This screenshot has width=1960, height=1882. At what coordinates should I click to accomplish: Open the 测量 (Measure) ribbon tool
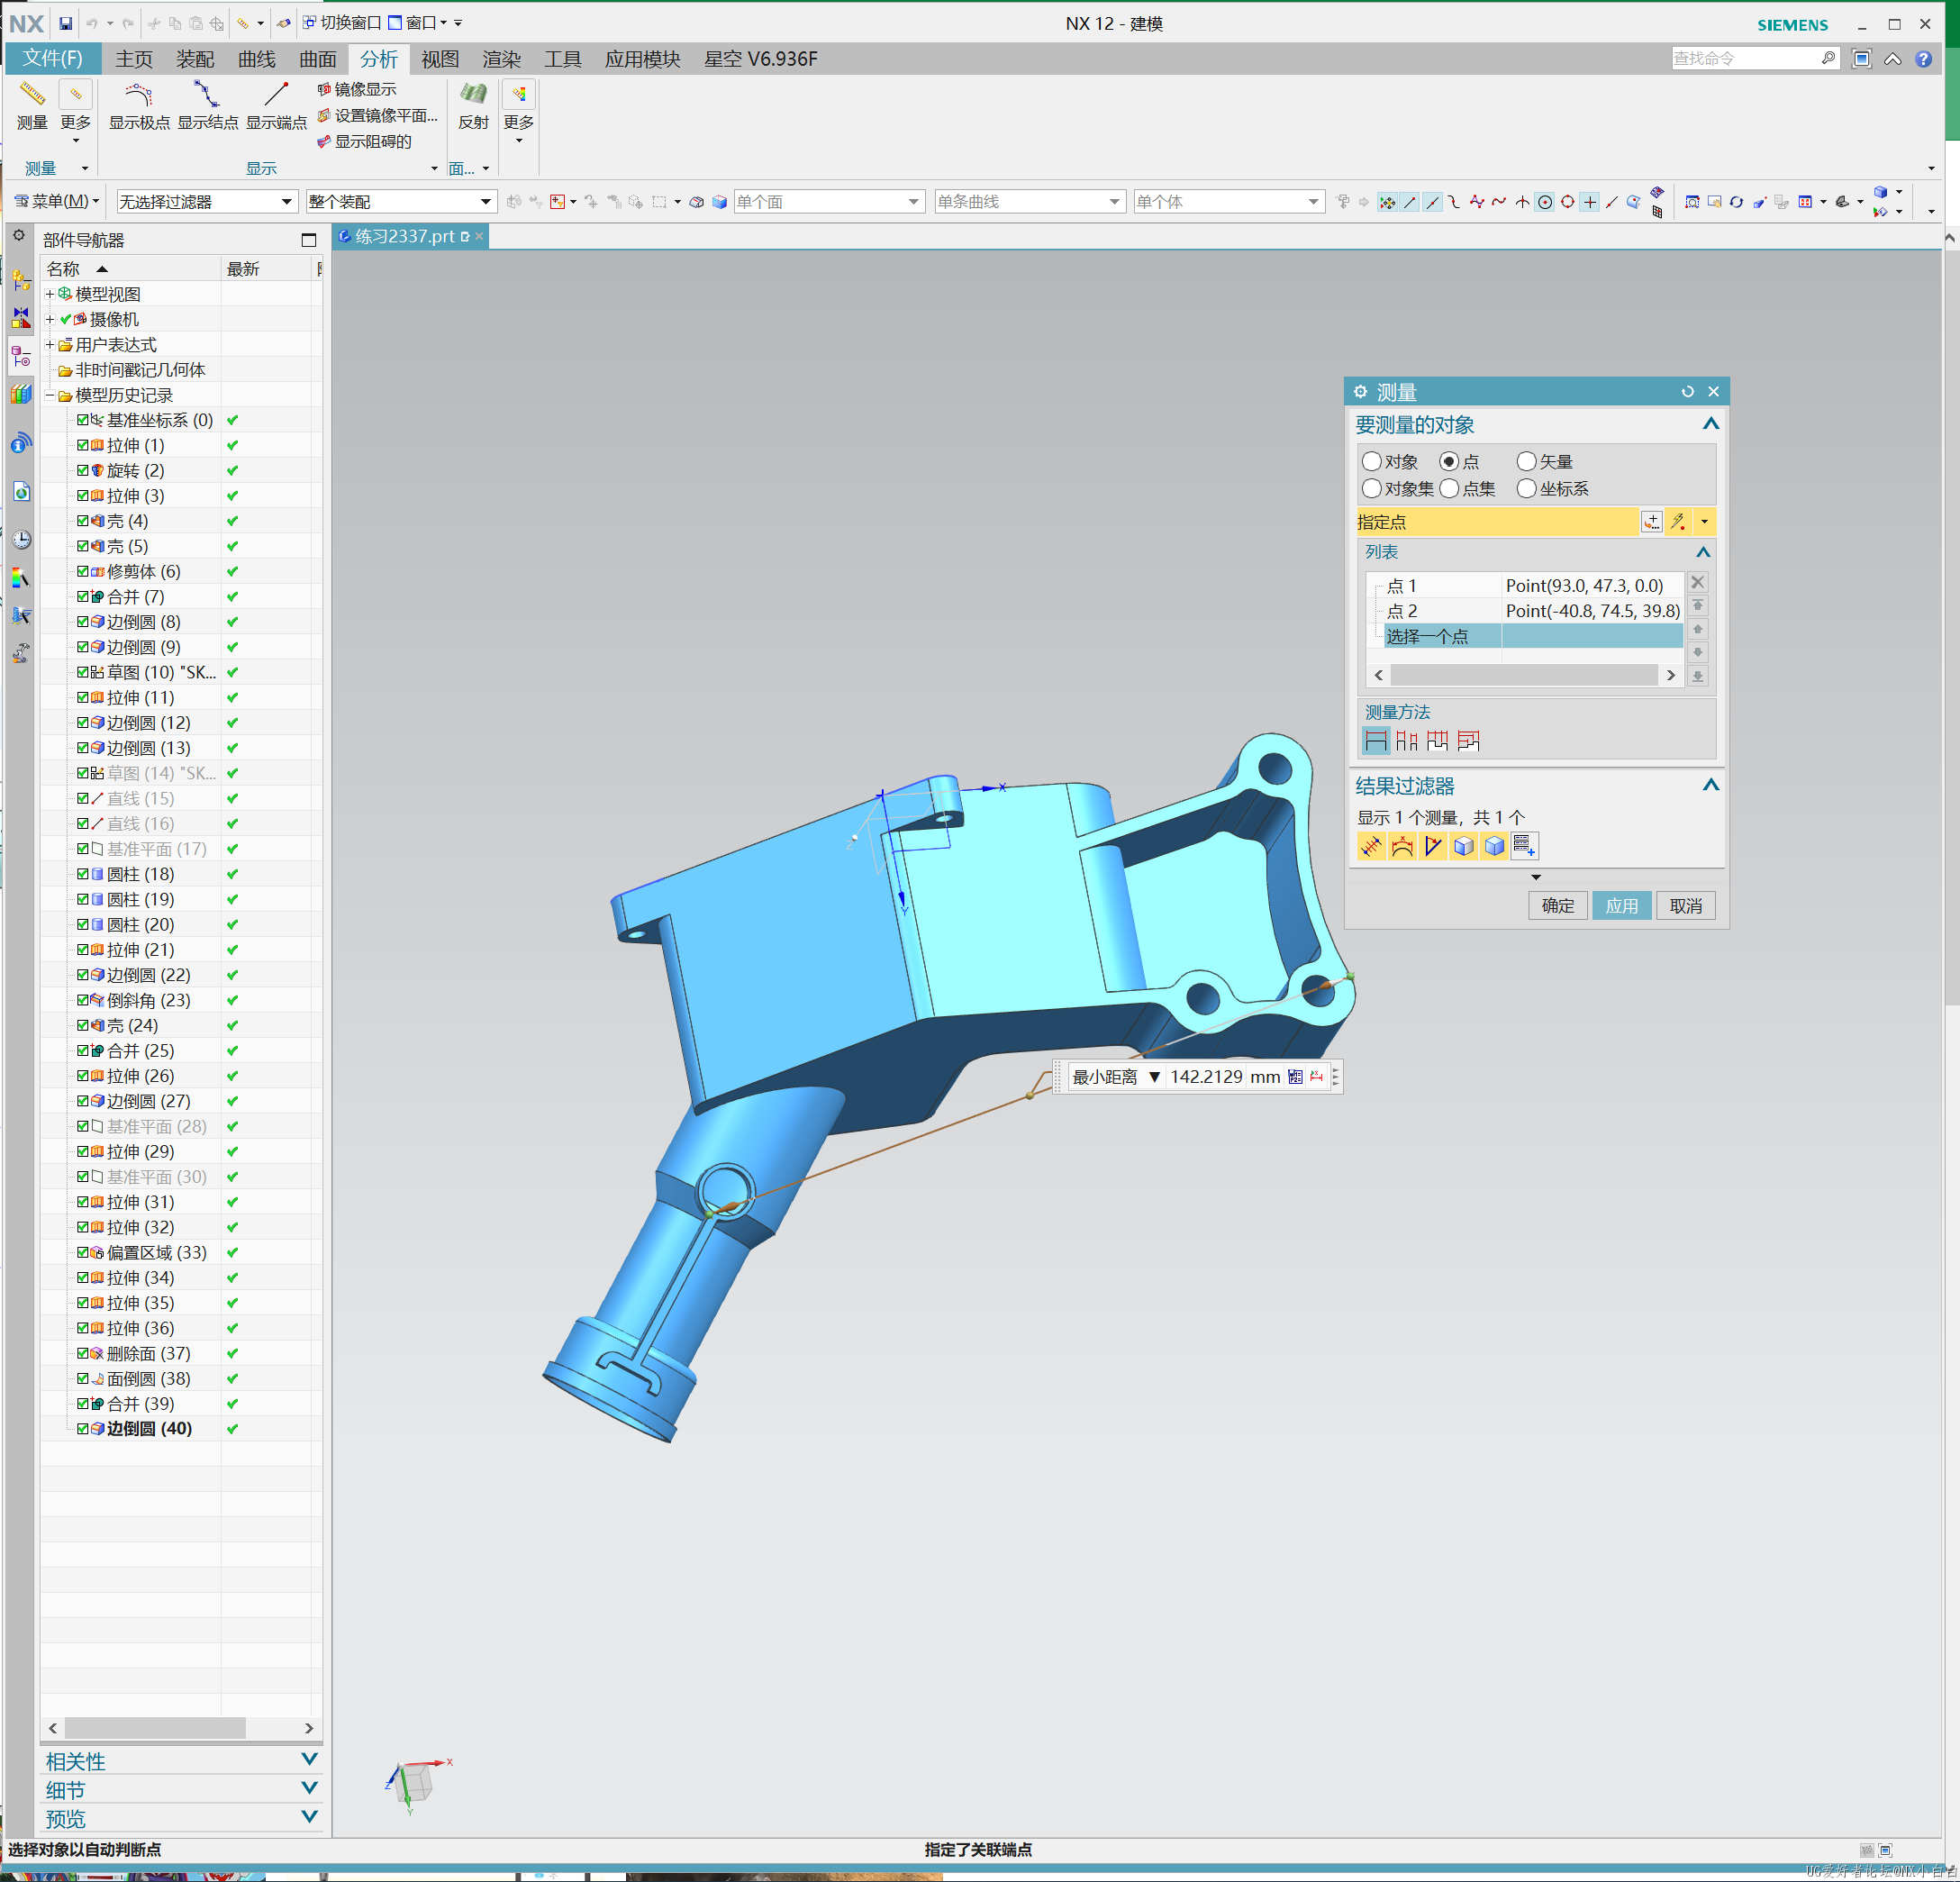pos(32,106)
